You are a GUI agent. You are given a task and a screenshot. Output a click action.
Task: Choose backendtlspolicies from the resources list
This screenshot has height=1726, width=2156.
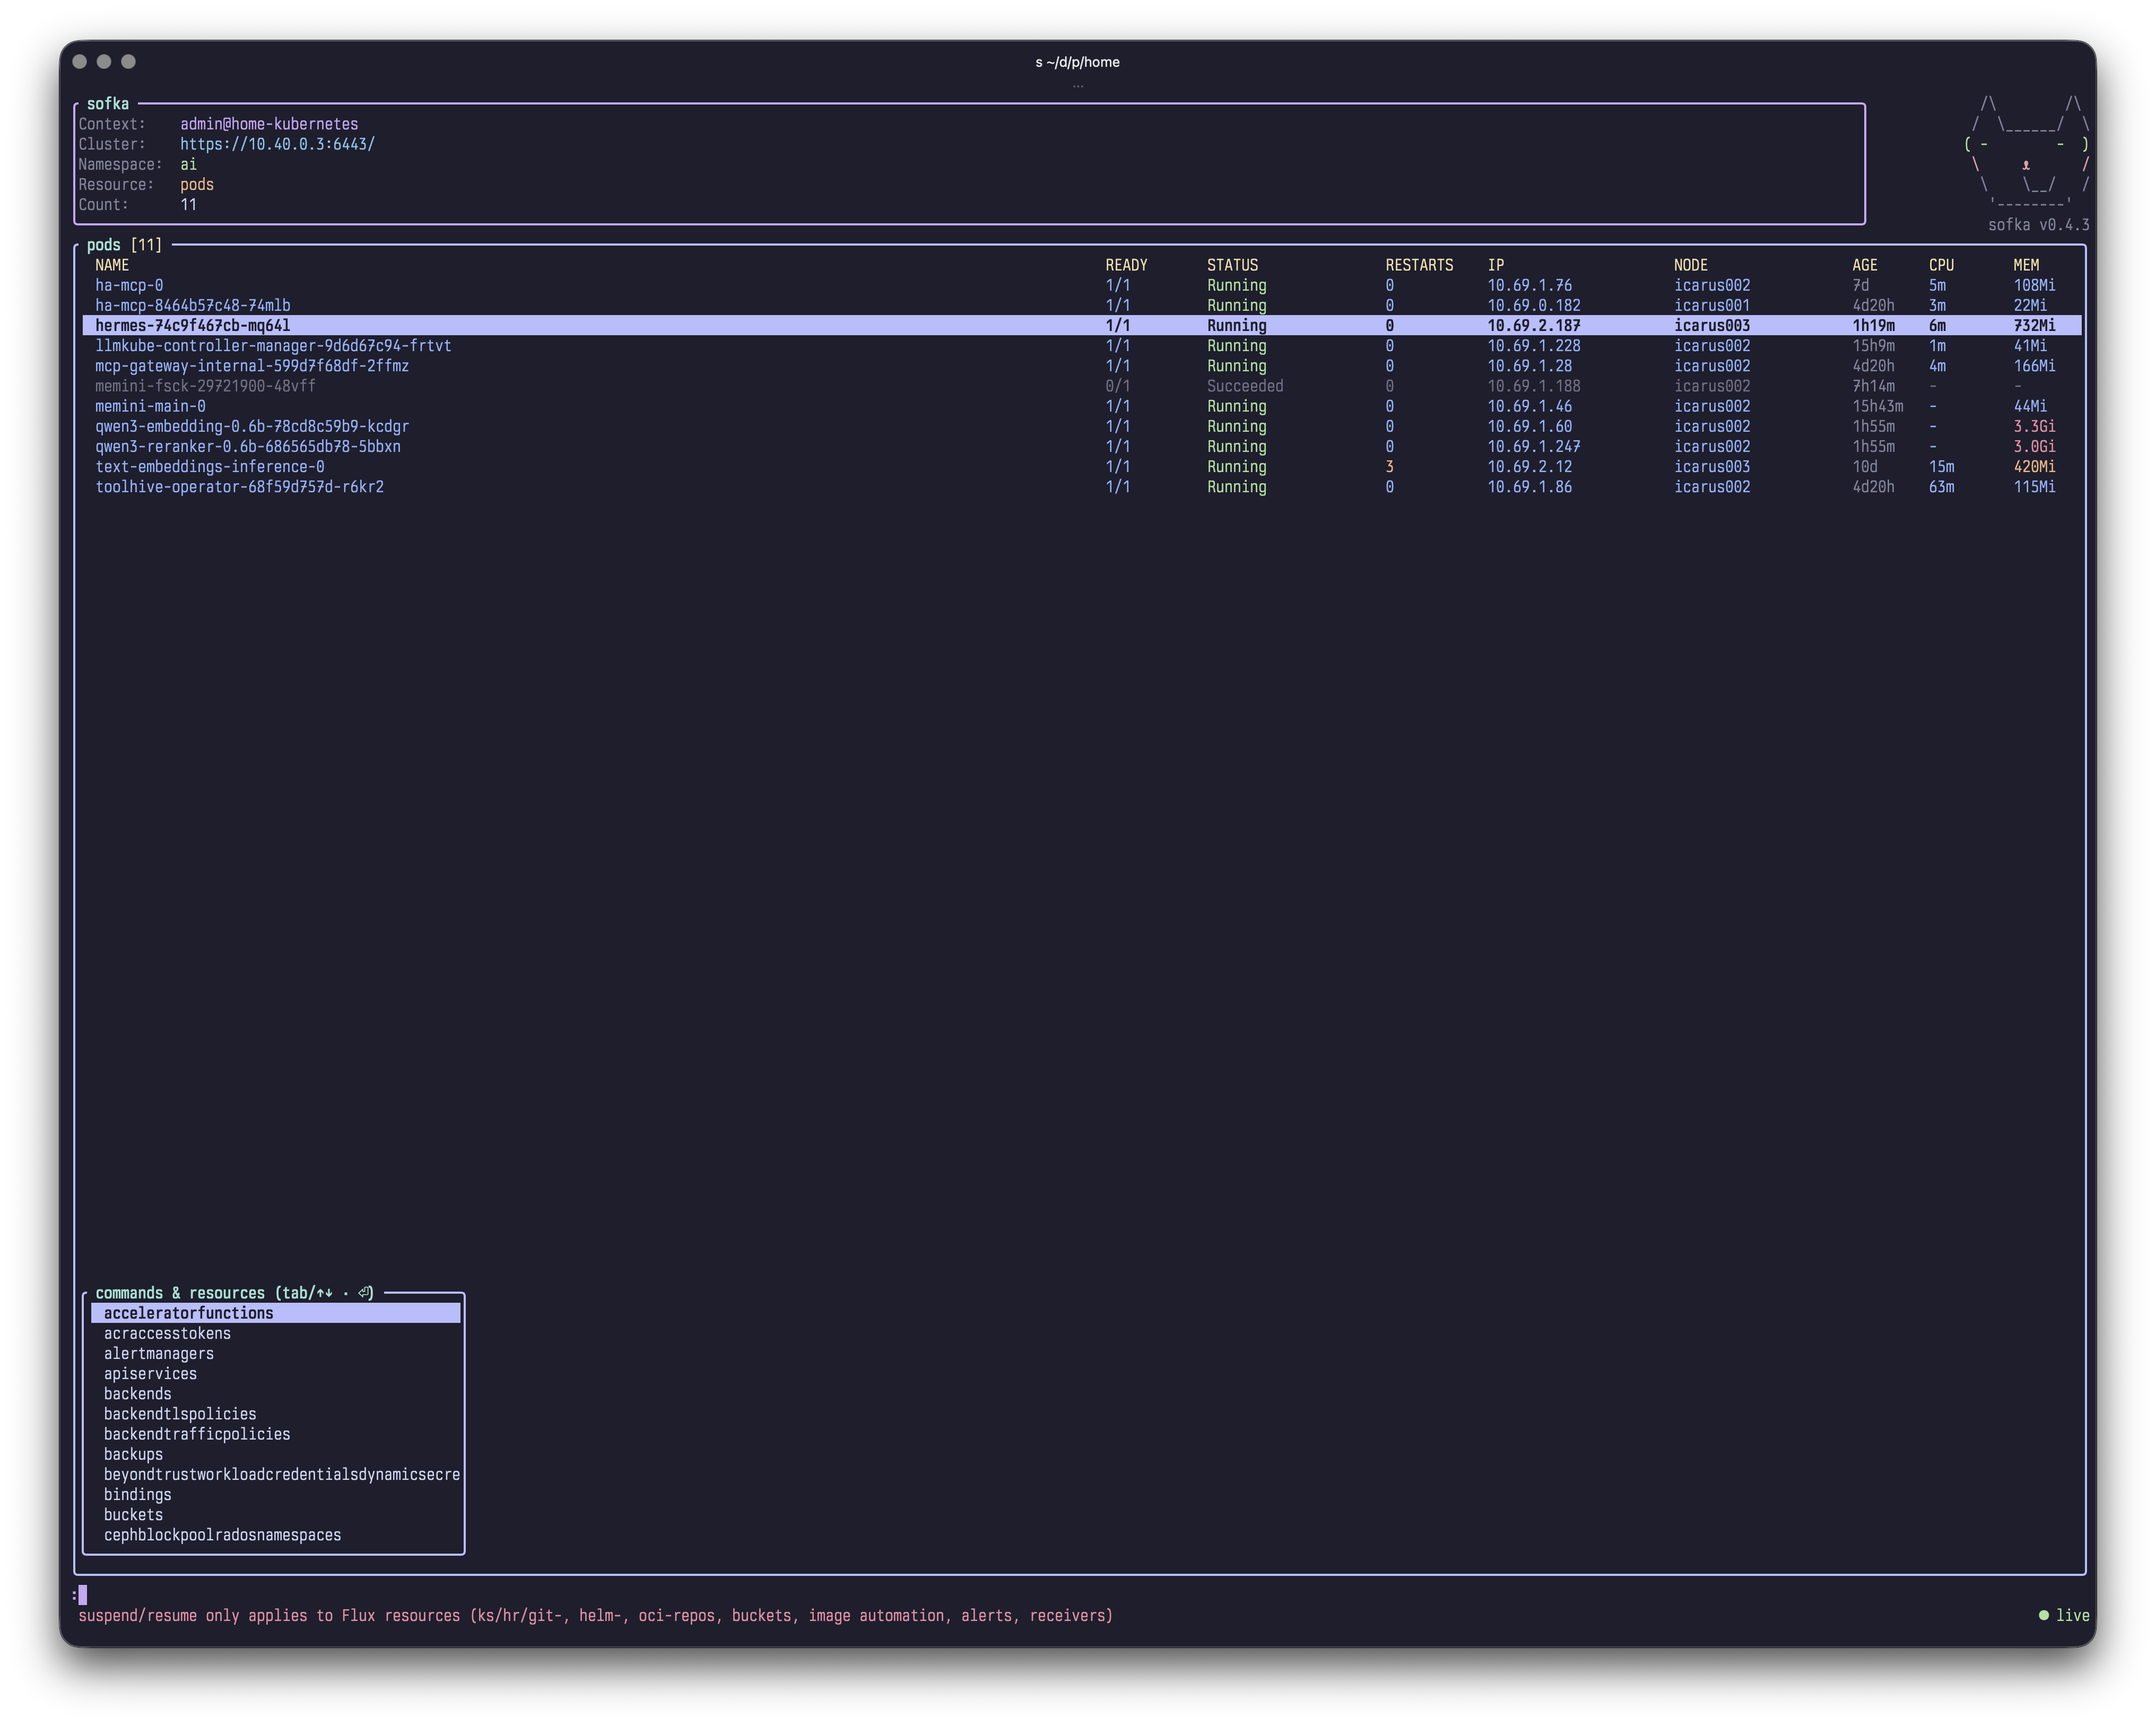tap(276, 1414)
